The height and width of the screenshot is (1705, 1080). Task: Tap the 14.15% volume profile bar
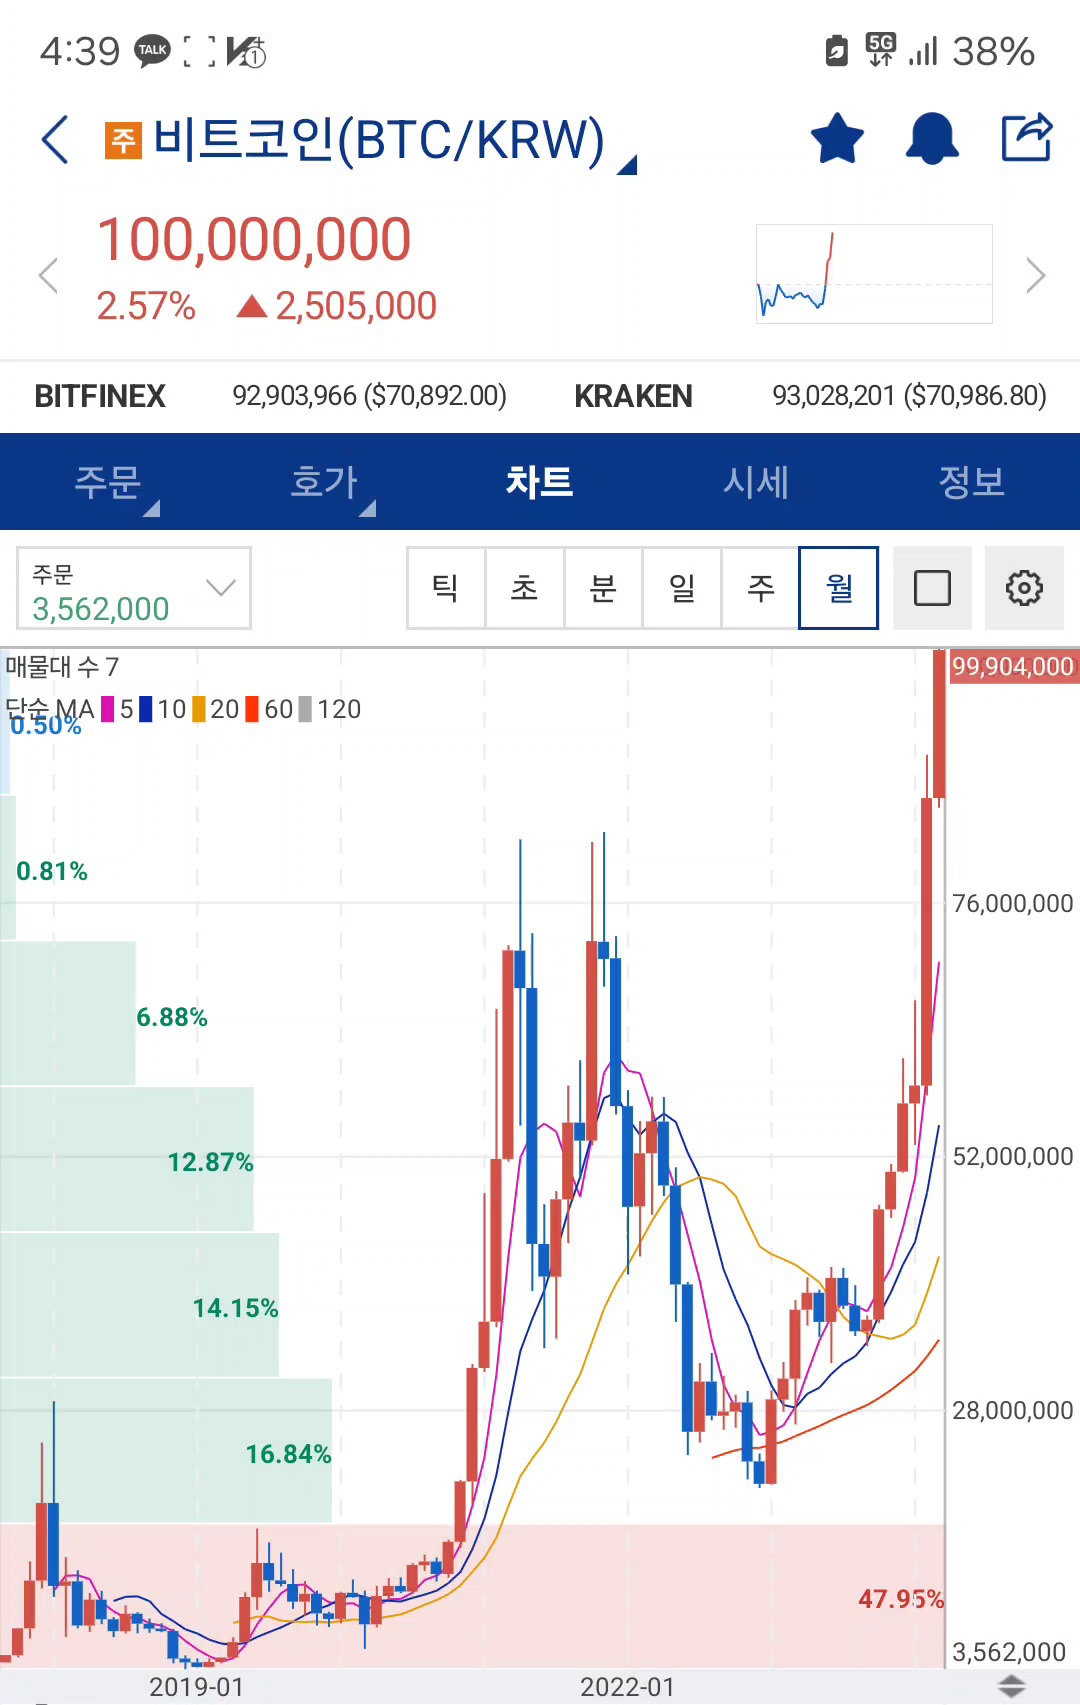tap(139, 1305)
